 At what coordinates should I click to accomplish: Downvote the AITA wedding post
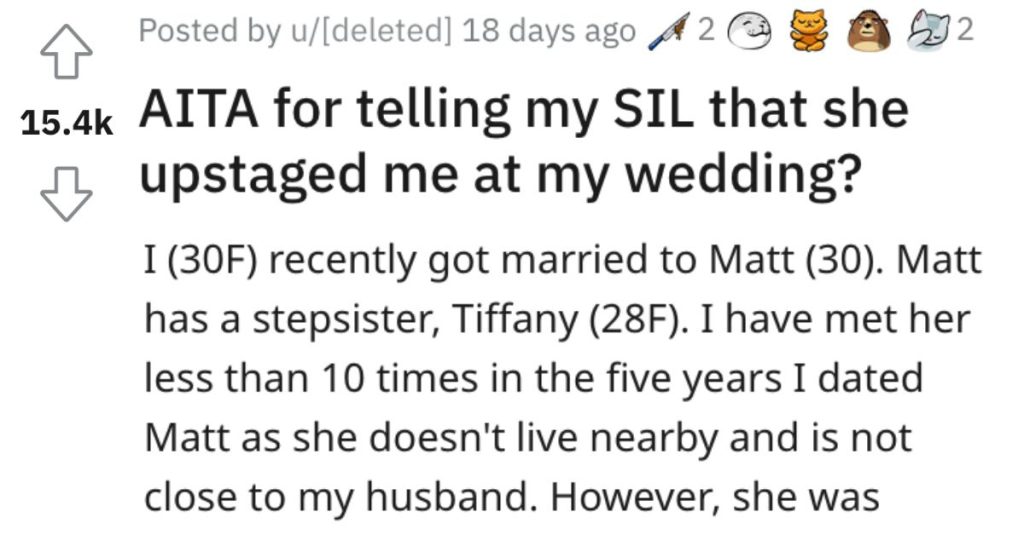tap(66, 195)
